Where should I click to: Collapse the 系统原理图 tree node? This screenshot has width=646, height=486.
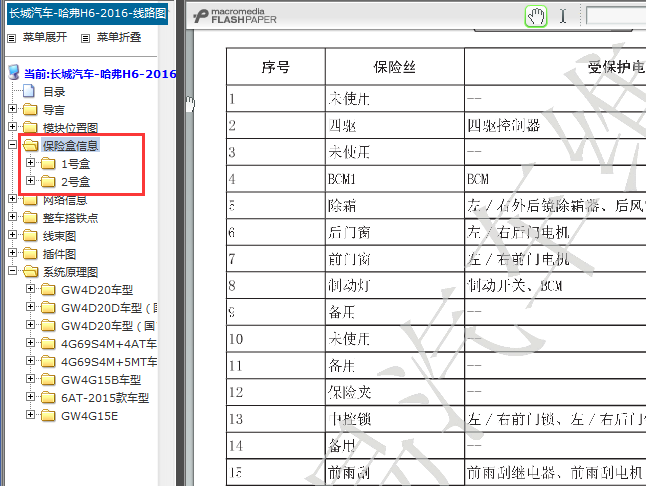pos(12,271)
